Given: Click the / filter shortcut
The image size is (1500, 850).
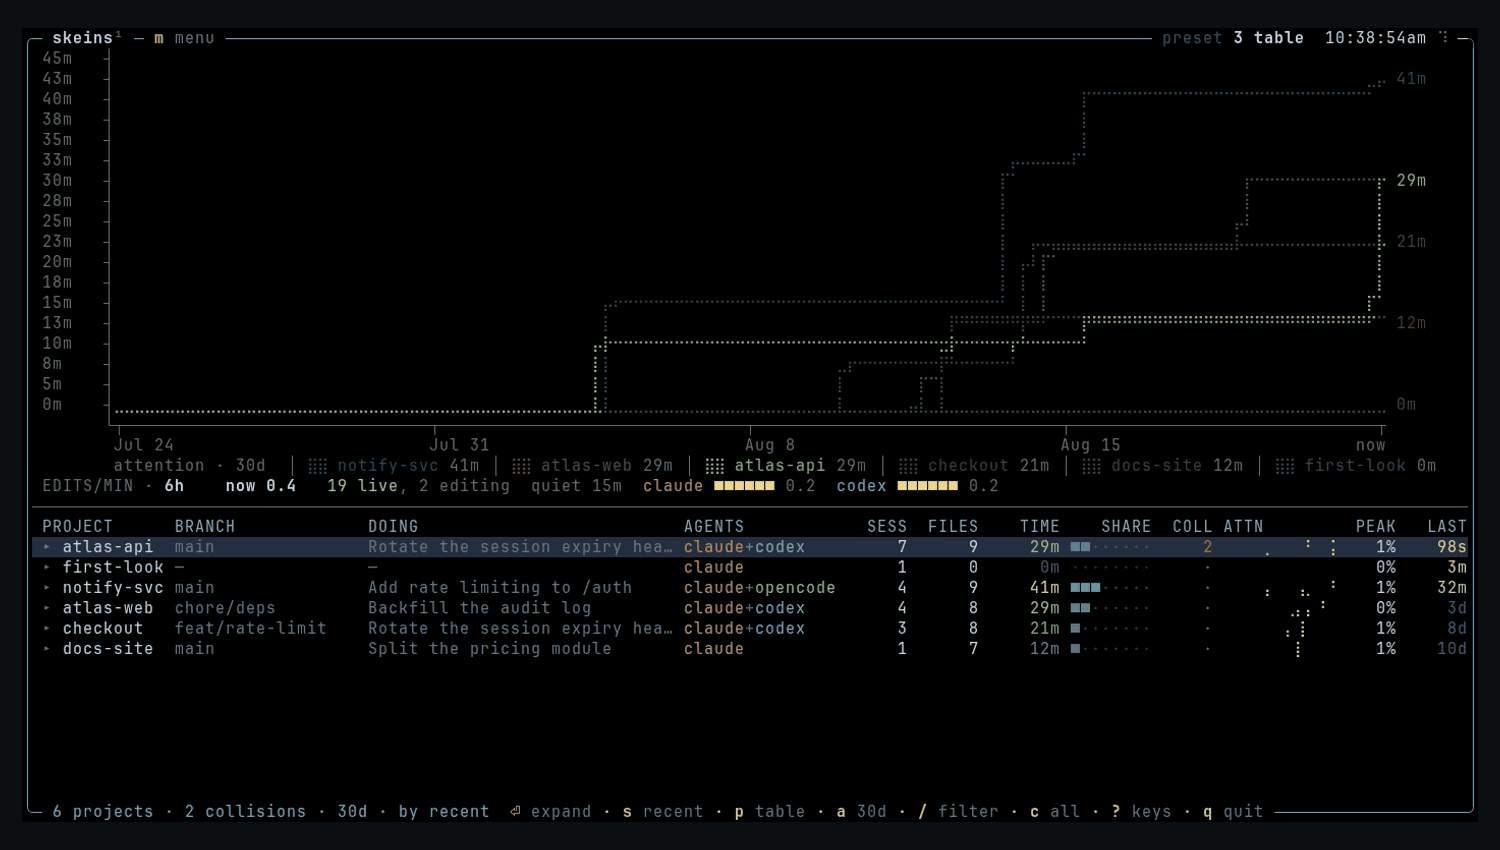Looking at the screenshot, I should tap(959, 812).
